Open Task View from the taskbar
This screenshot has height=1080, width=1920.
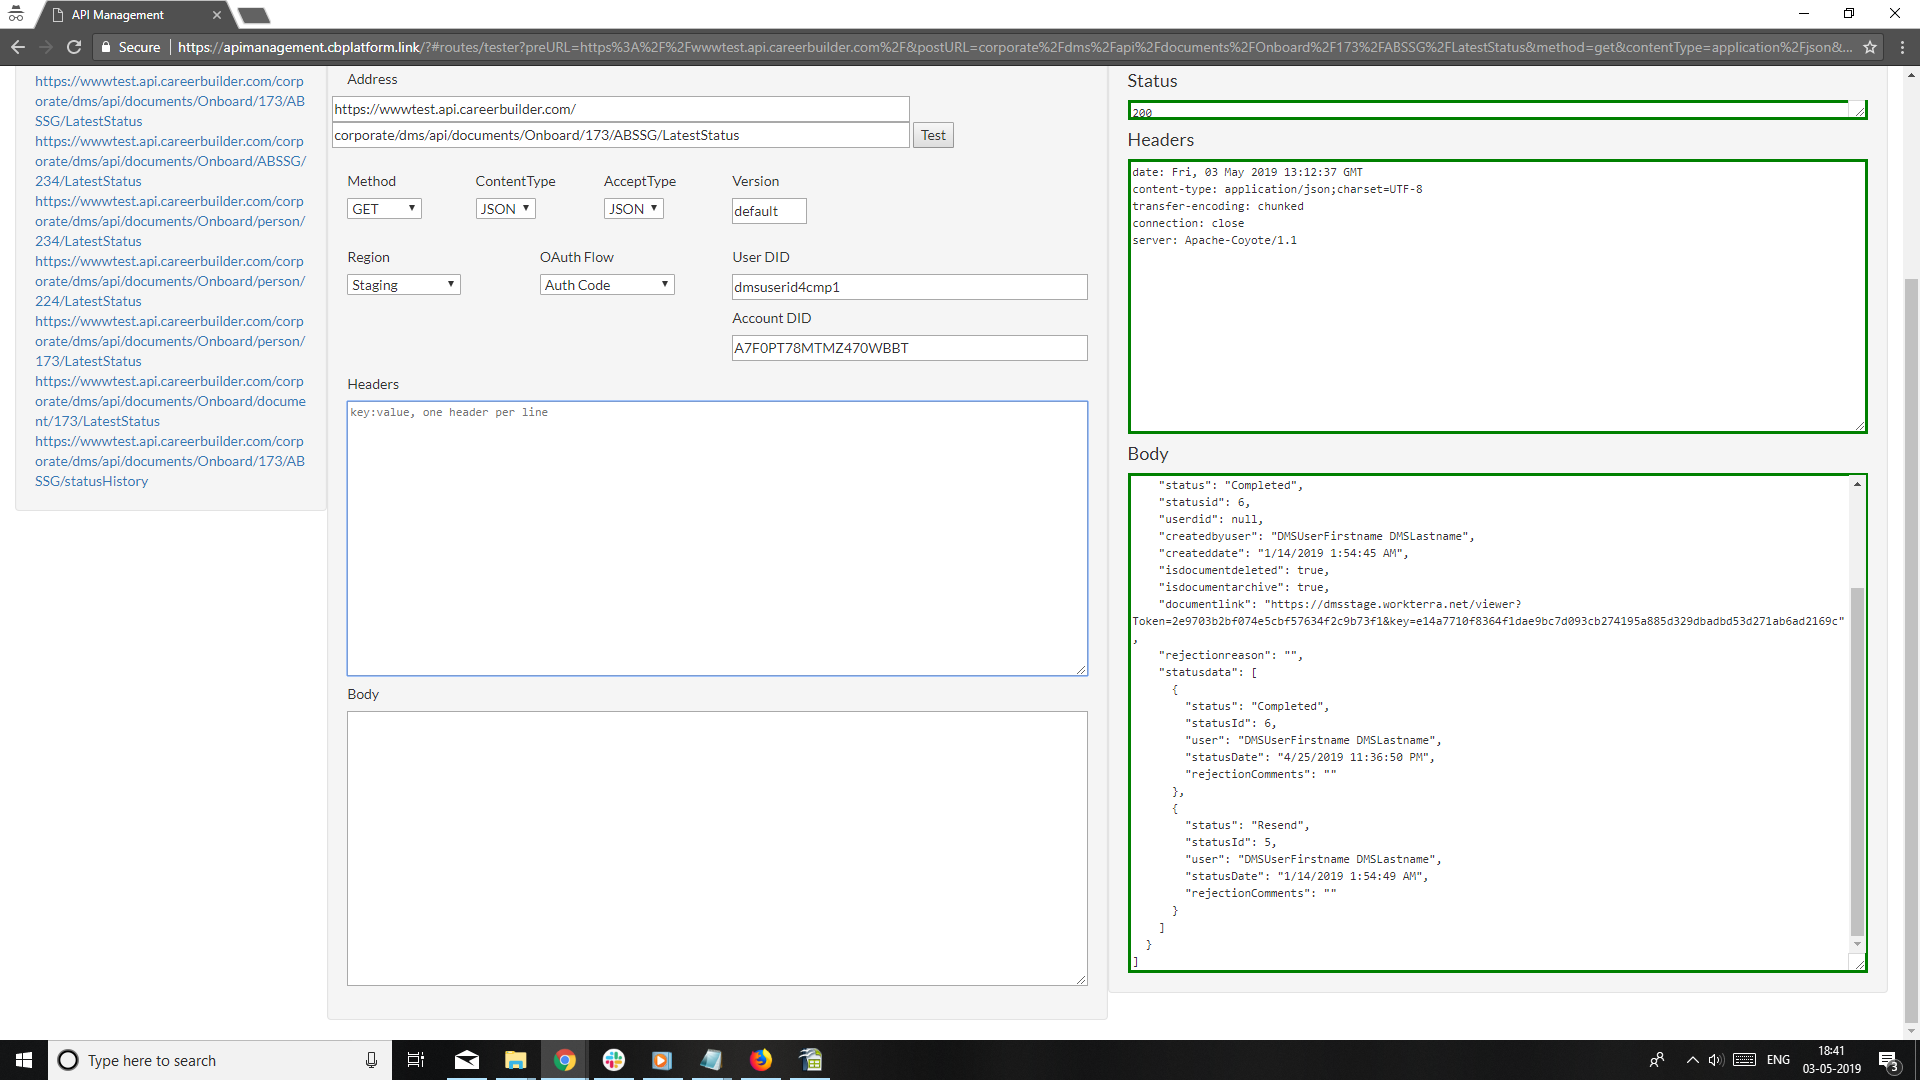tap(416, 1060)
